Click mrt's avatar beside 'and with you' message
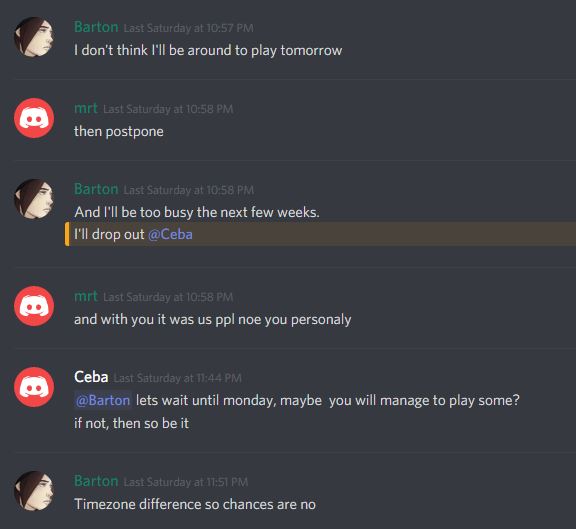576x529 pixels. point(34,306)
